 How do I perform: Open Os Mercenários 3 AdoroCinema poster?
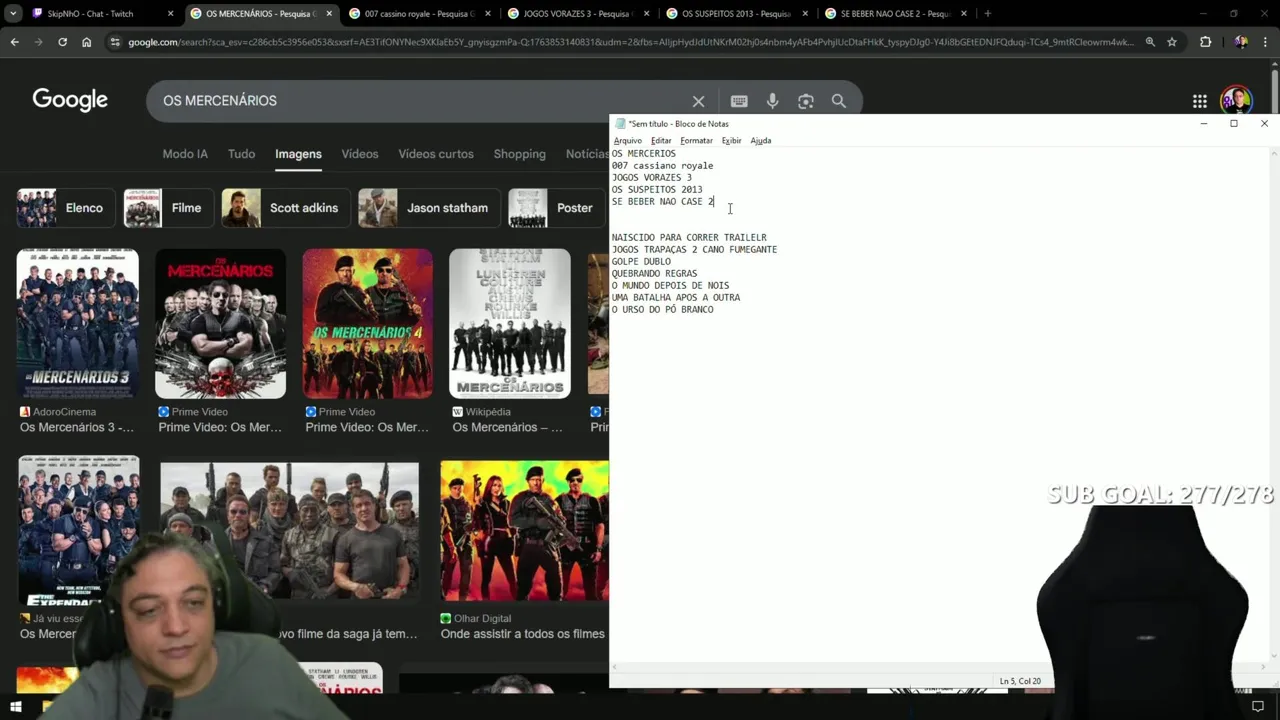(x=77, y=324)
